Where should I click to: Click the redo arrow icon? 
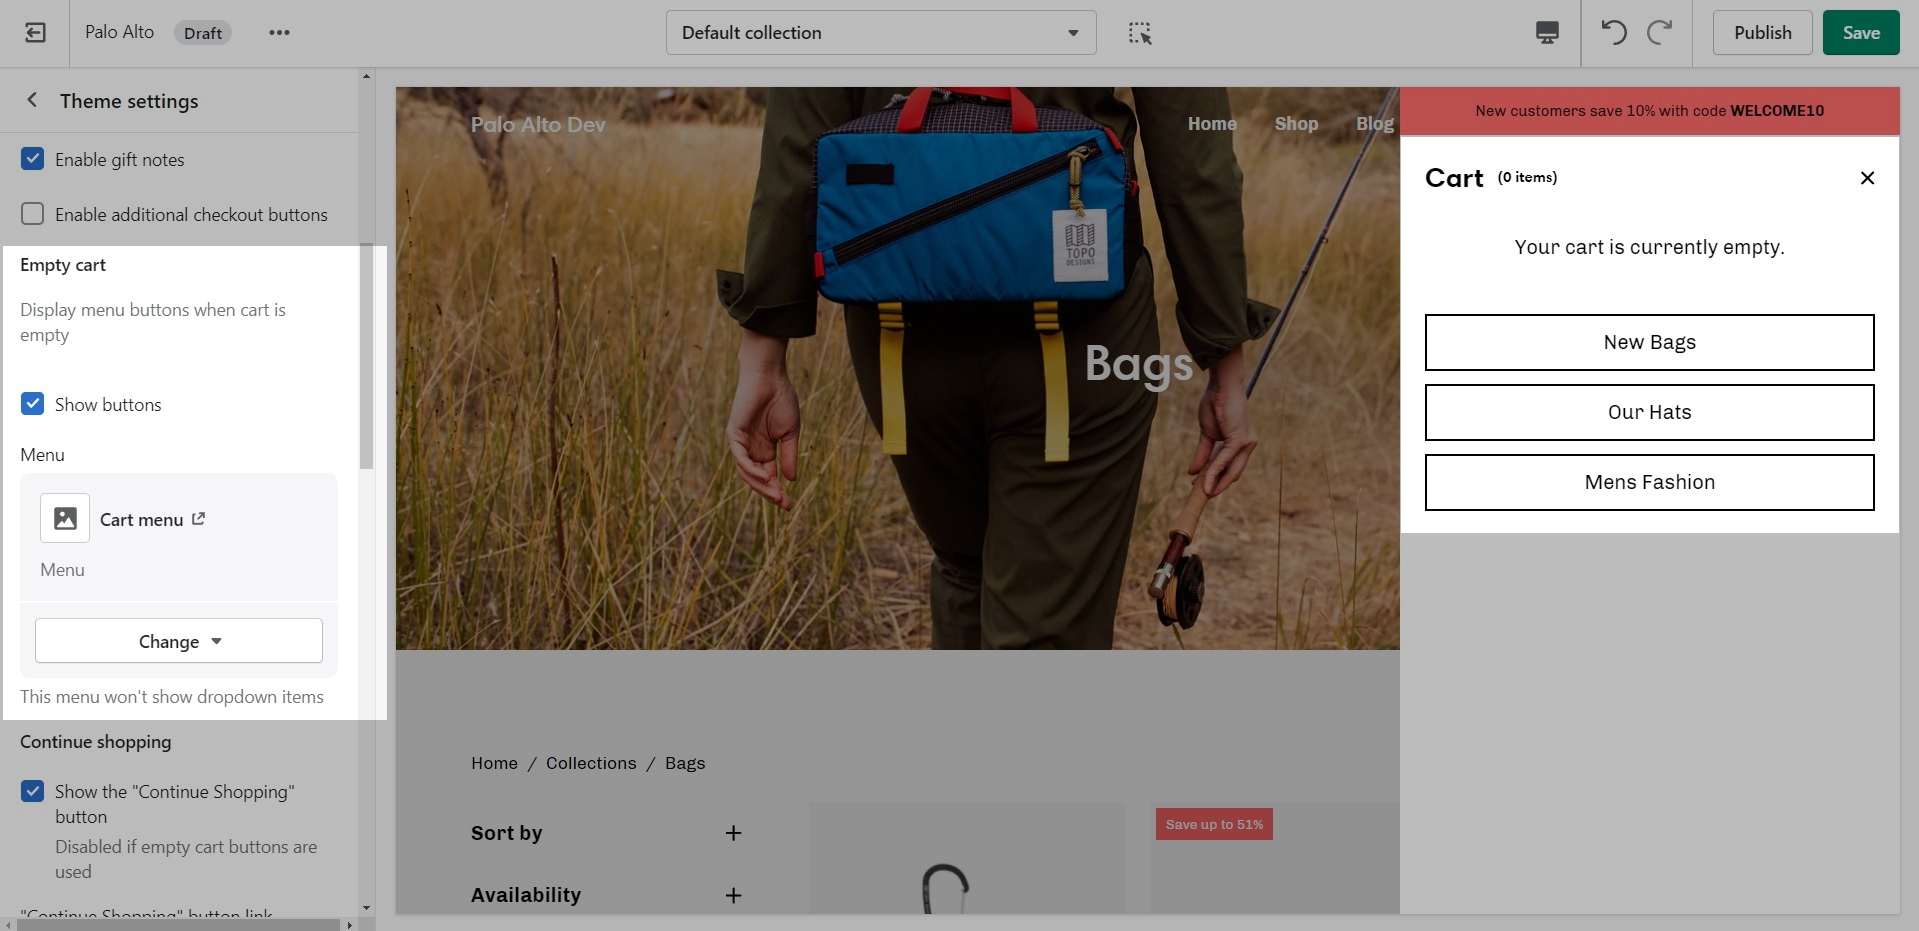click(1660, 33)
